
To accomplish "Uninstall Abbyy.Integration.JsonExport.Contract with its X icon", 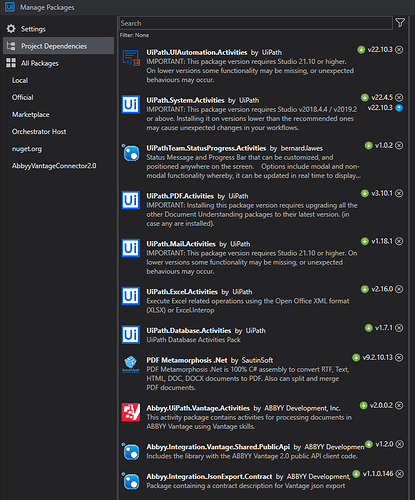I will 399,474.
